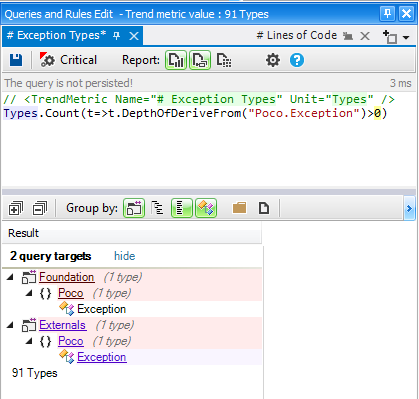Open query settings gear icon
Viewport: 419px width, 399px height.
[273, 60]
